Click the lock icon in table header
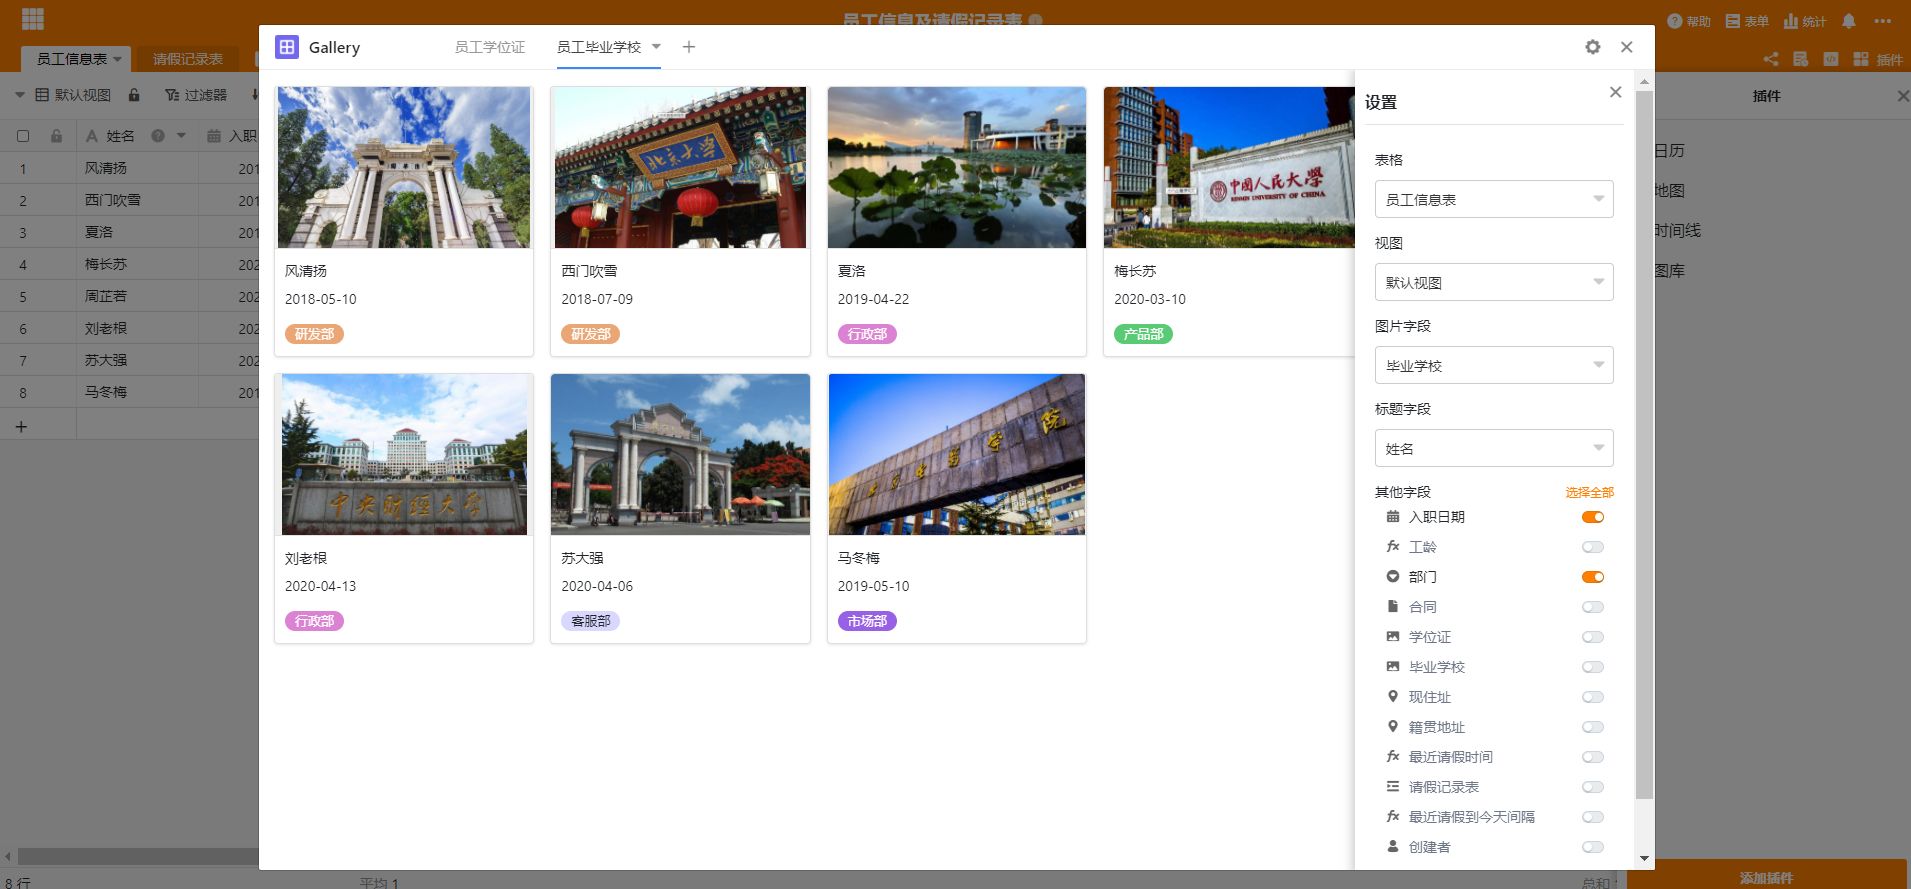This screenshot has height=889, width=1911. click(x=56, y=136)
